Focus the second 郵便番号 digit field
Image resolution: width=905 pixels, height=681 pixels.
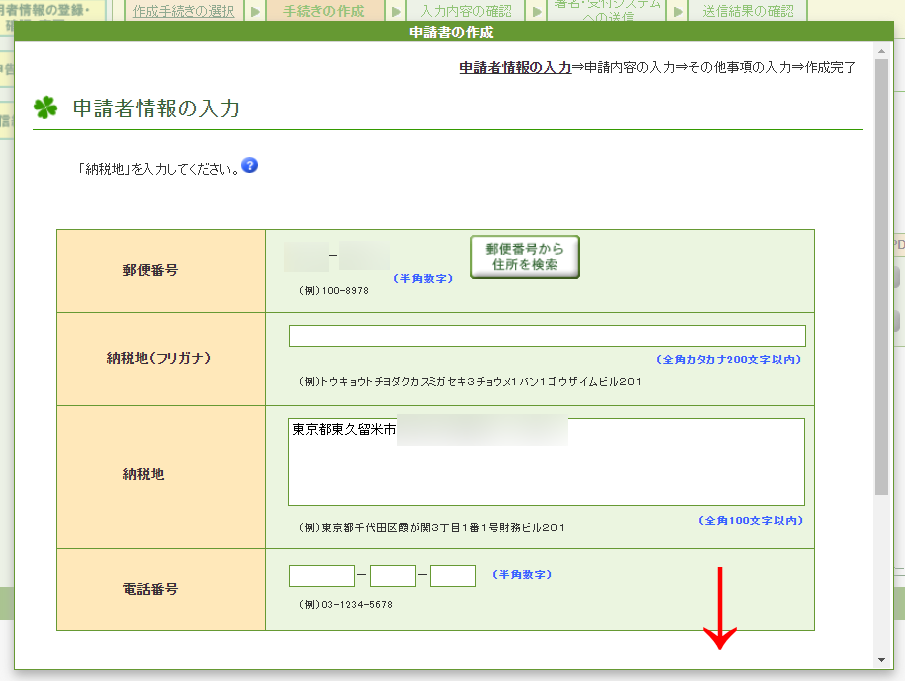pos(364,257)
